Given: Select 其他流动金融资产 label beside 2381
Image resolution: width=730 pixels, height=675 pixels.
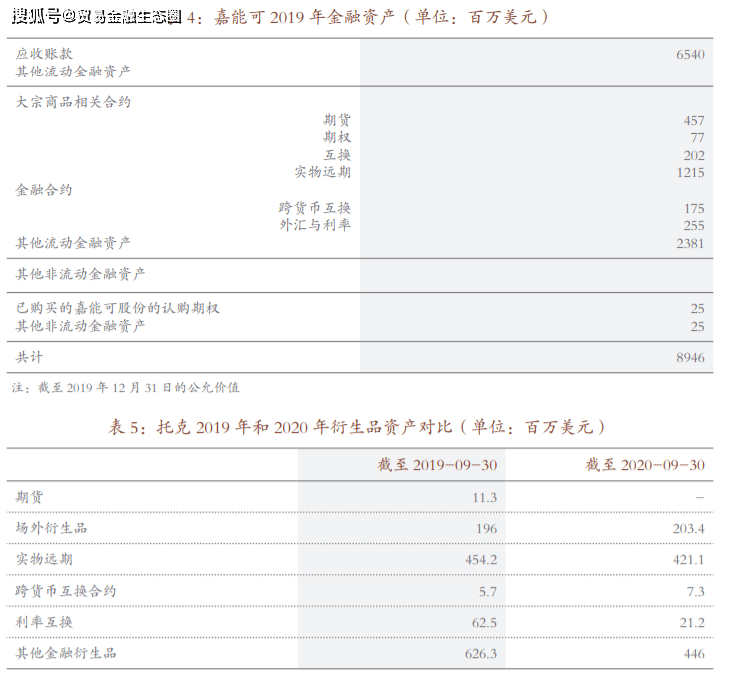Looking at the screenshot, I should 73,243.
